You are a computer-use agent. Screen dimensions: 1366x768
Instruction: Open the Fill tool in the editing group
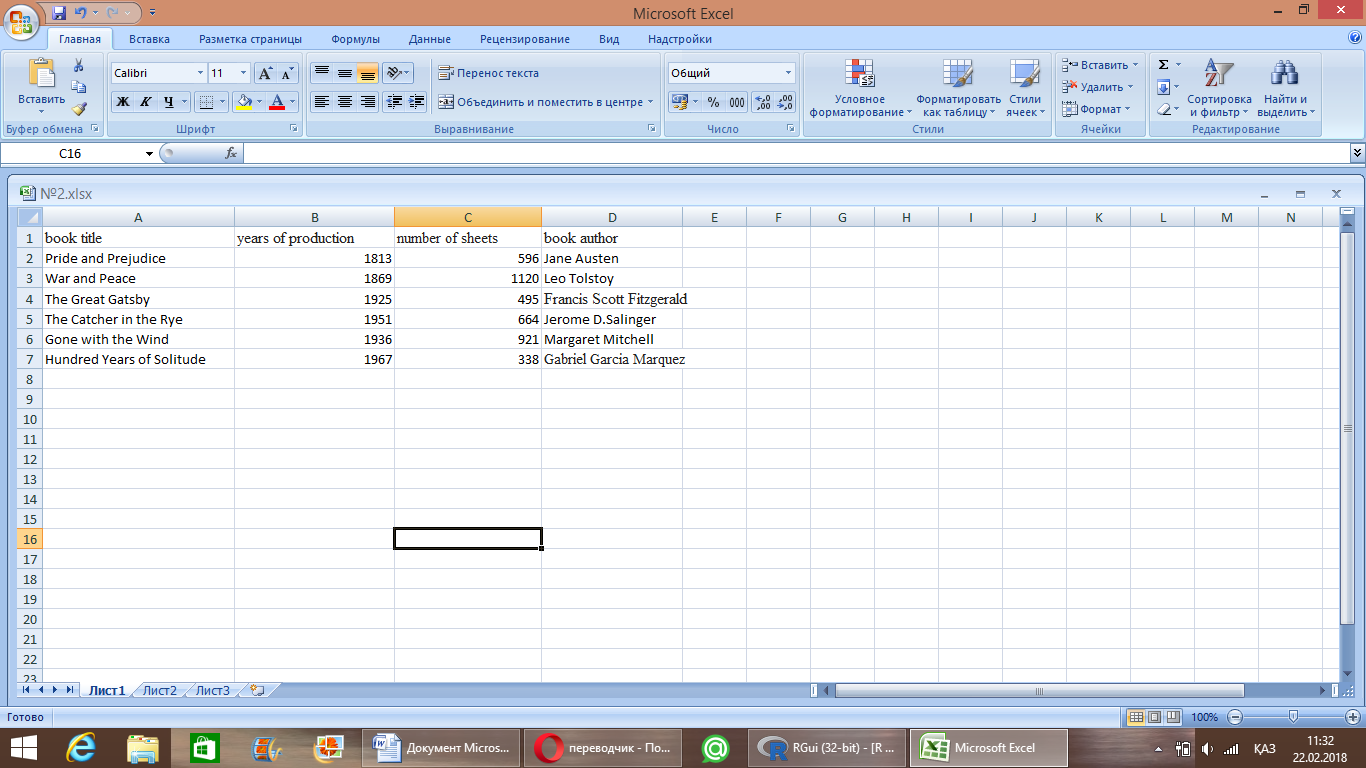(1163, 87)
